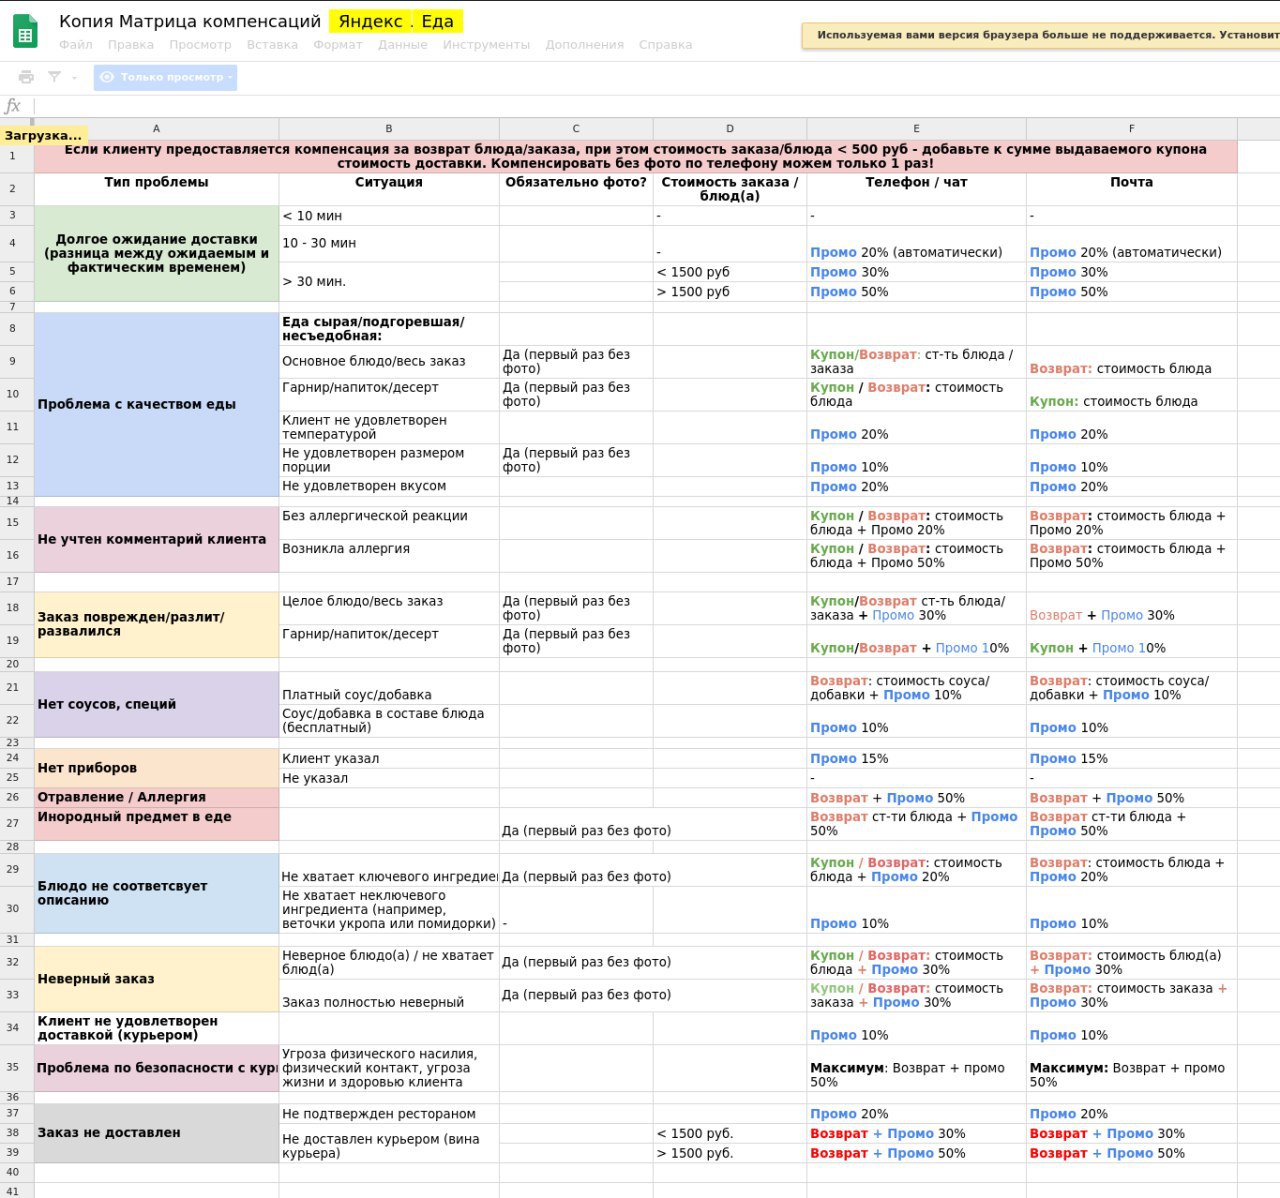The height and width of the screenshot is (1198, 1280).
Task: Open the Вставка menu
Action: (272, 45)
